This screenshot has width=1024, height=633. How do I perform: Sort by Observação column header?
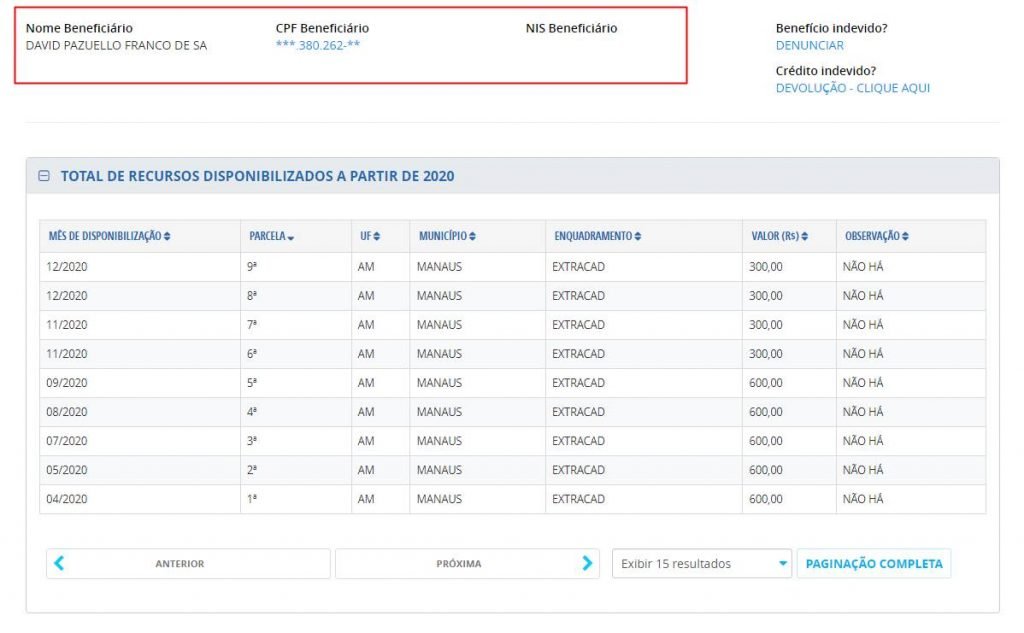(x=877, y=236)
